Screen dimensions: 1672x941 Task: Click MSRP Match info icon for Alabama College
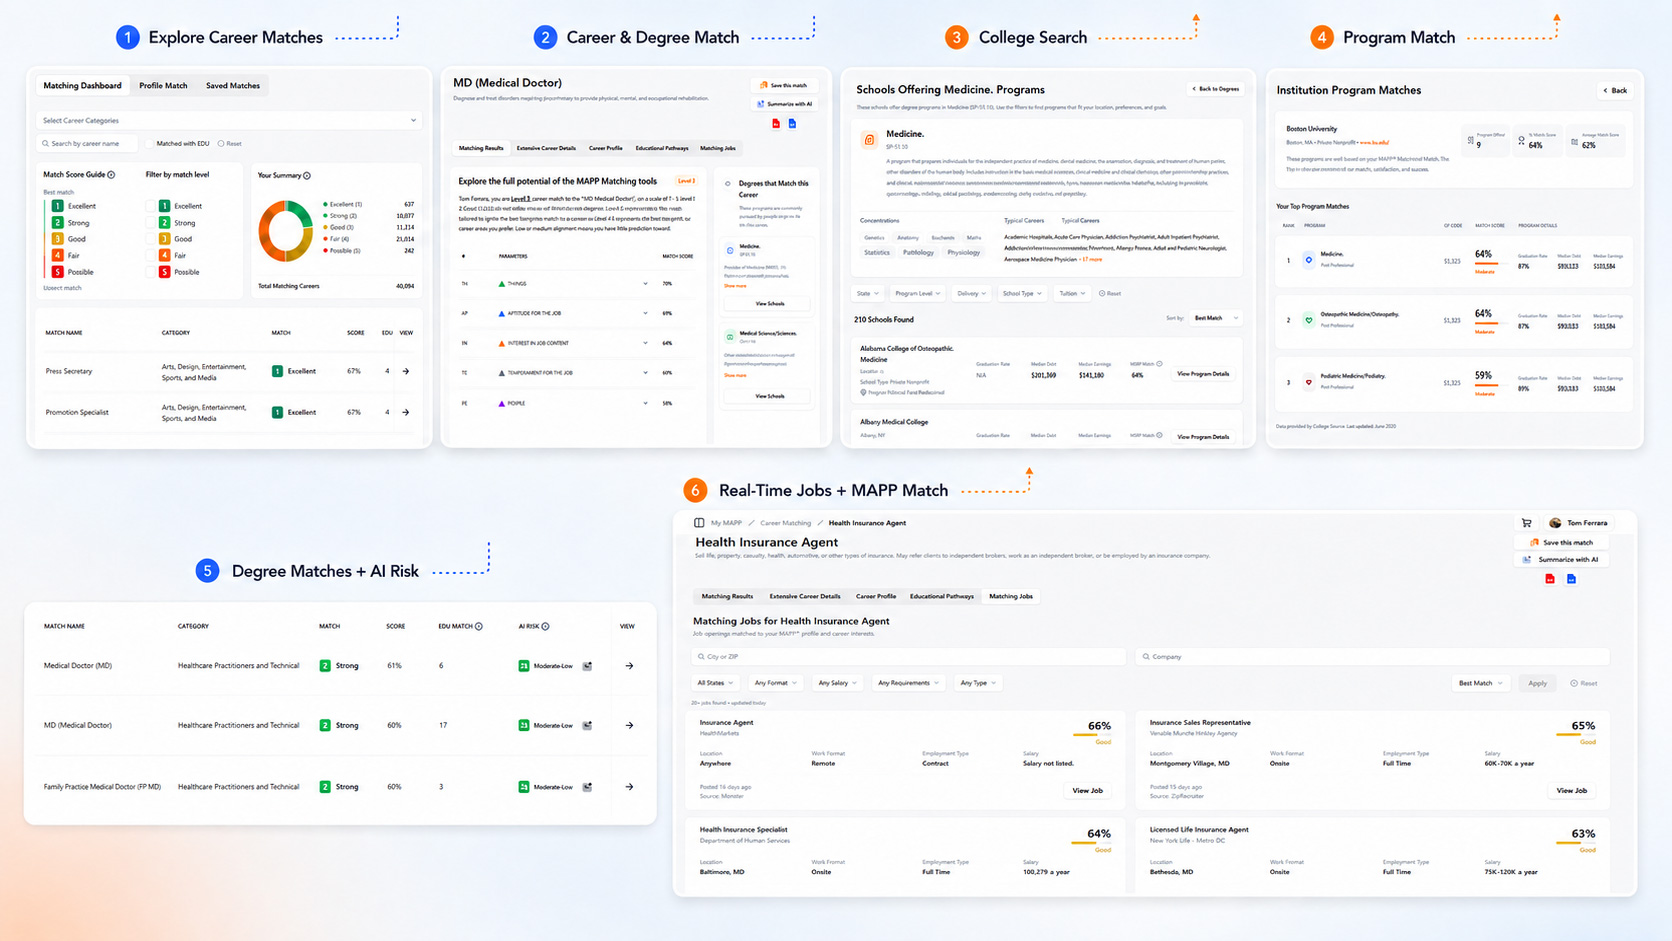click(1159, 364)
